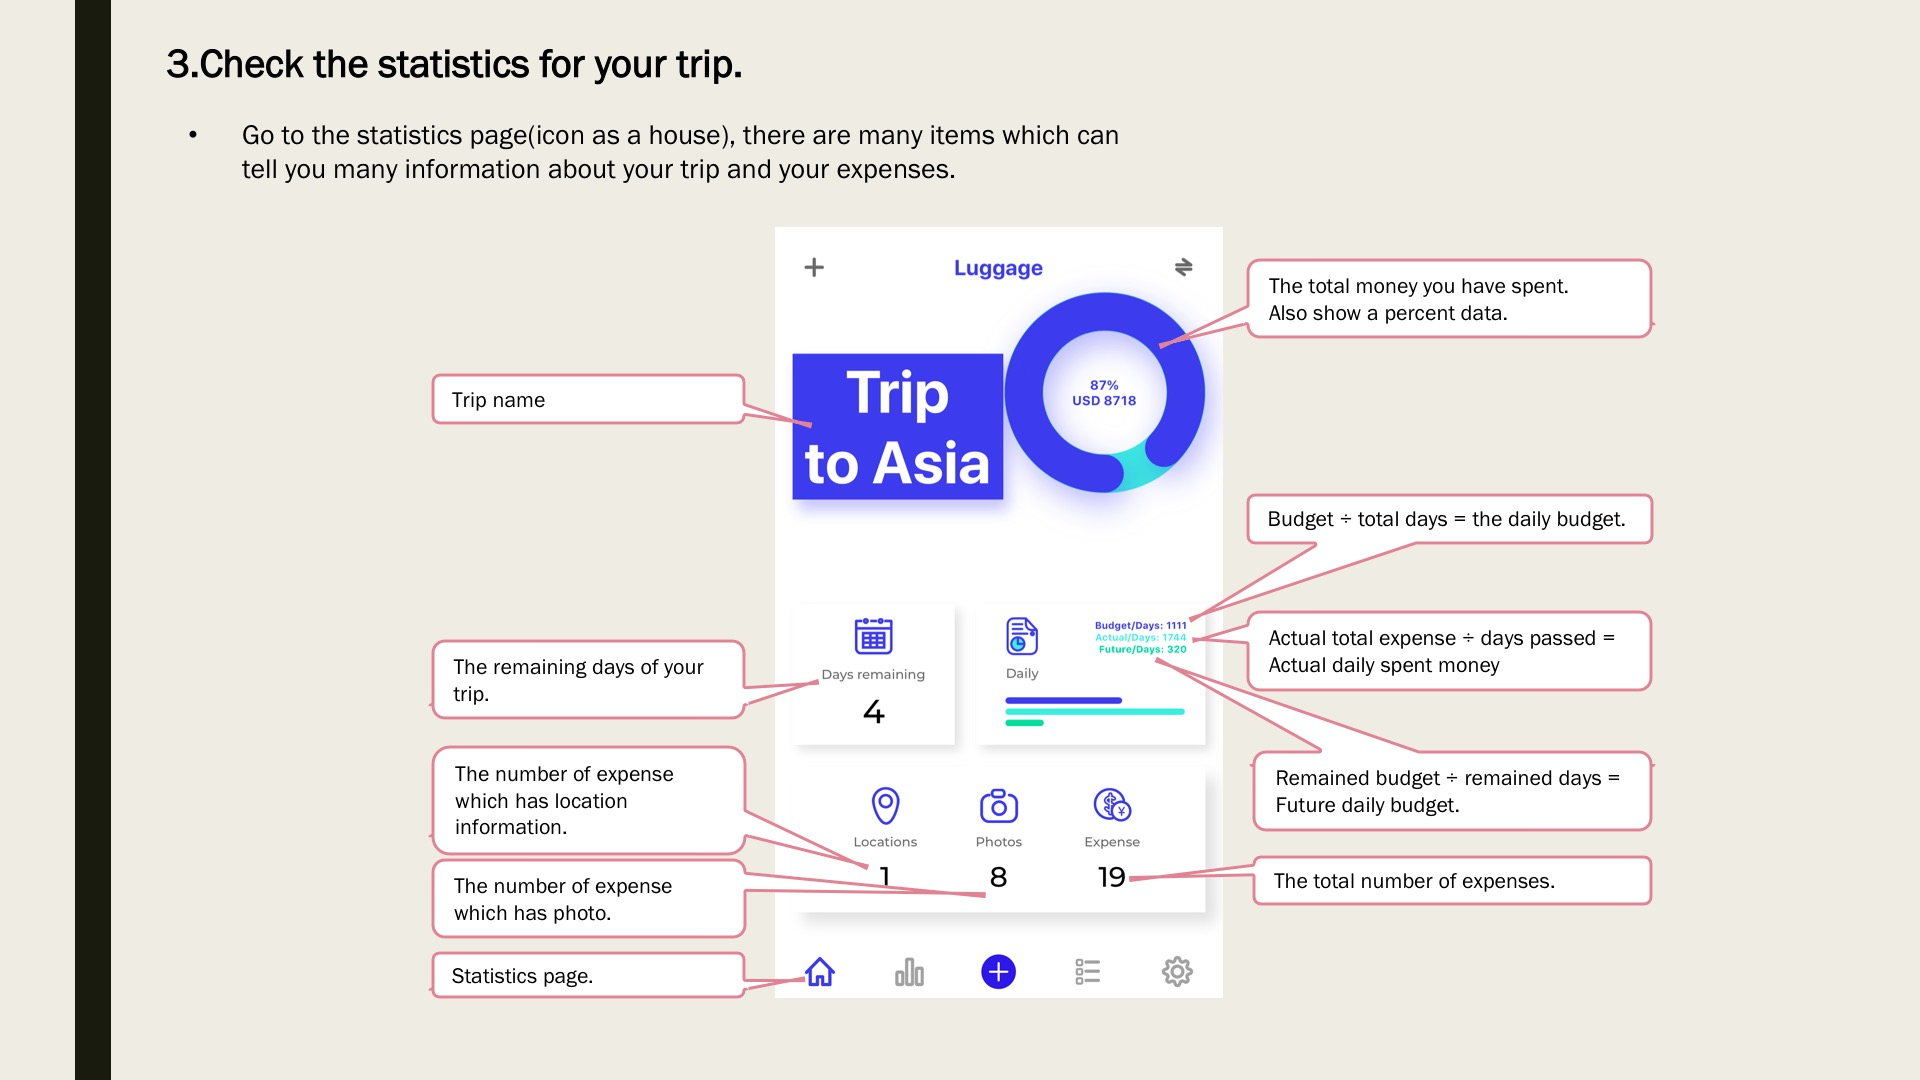The width and height of the screenshot is (1920, 1080).
Task: Open the bar chart tab icon
Action: tap(909, 972)
